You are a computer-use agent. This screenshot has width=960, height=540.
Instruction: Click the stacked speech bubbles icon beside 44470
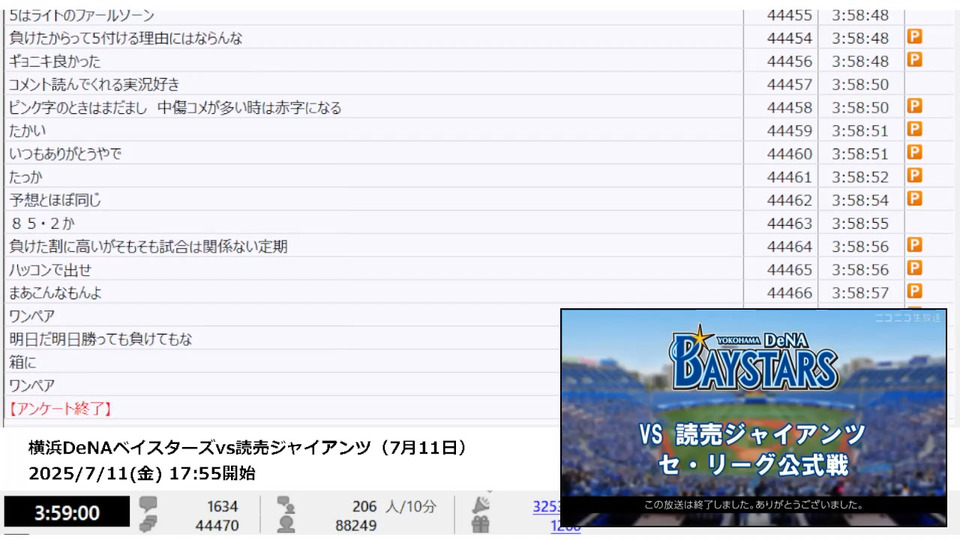[148, 525]
